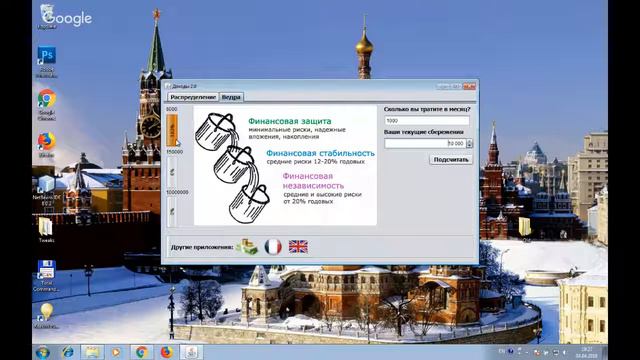Launch Internet Explorer from the taskbar
The height and width of the screenshot is (360, 640).
coord(68,352)
